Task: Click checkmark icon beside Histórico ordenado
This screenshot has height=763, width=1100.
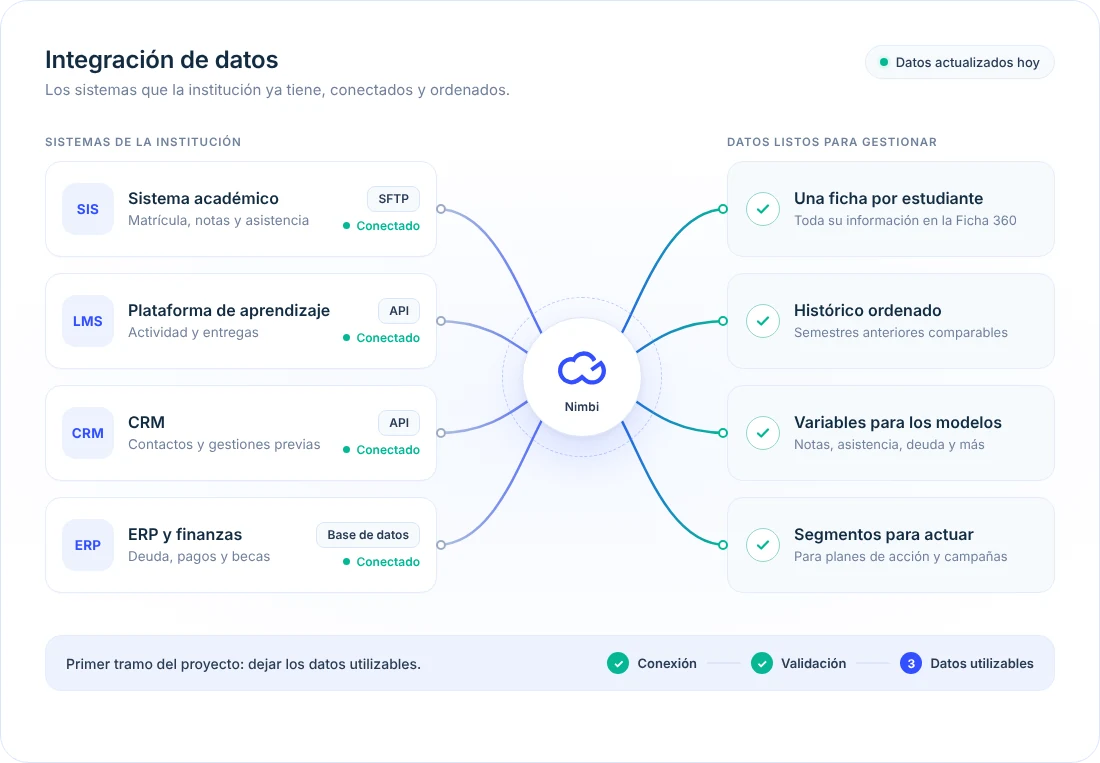Action: coord(763,321)
